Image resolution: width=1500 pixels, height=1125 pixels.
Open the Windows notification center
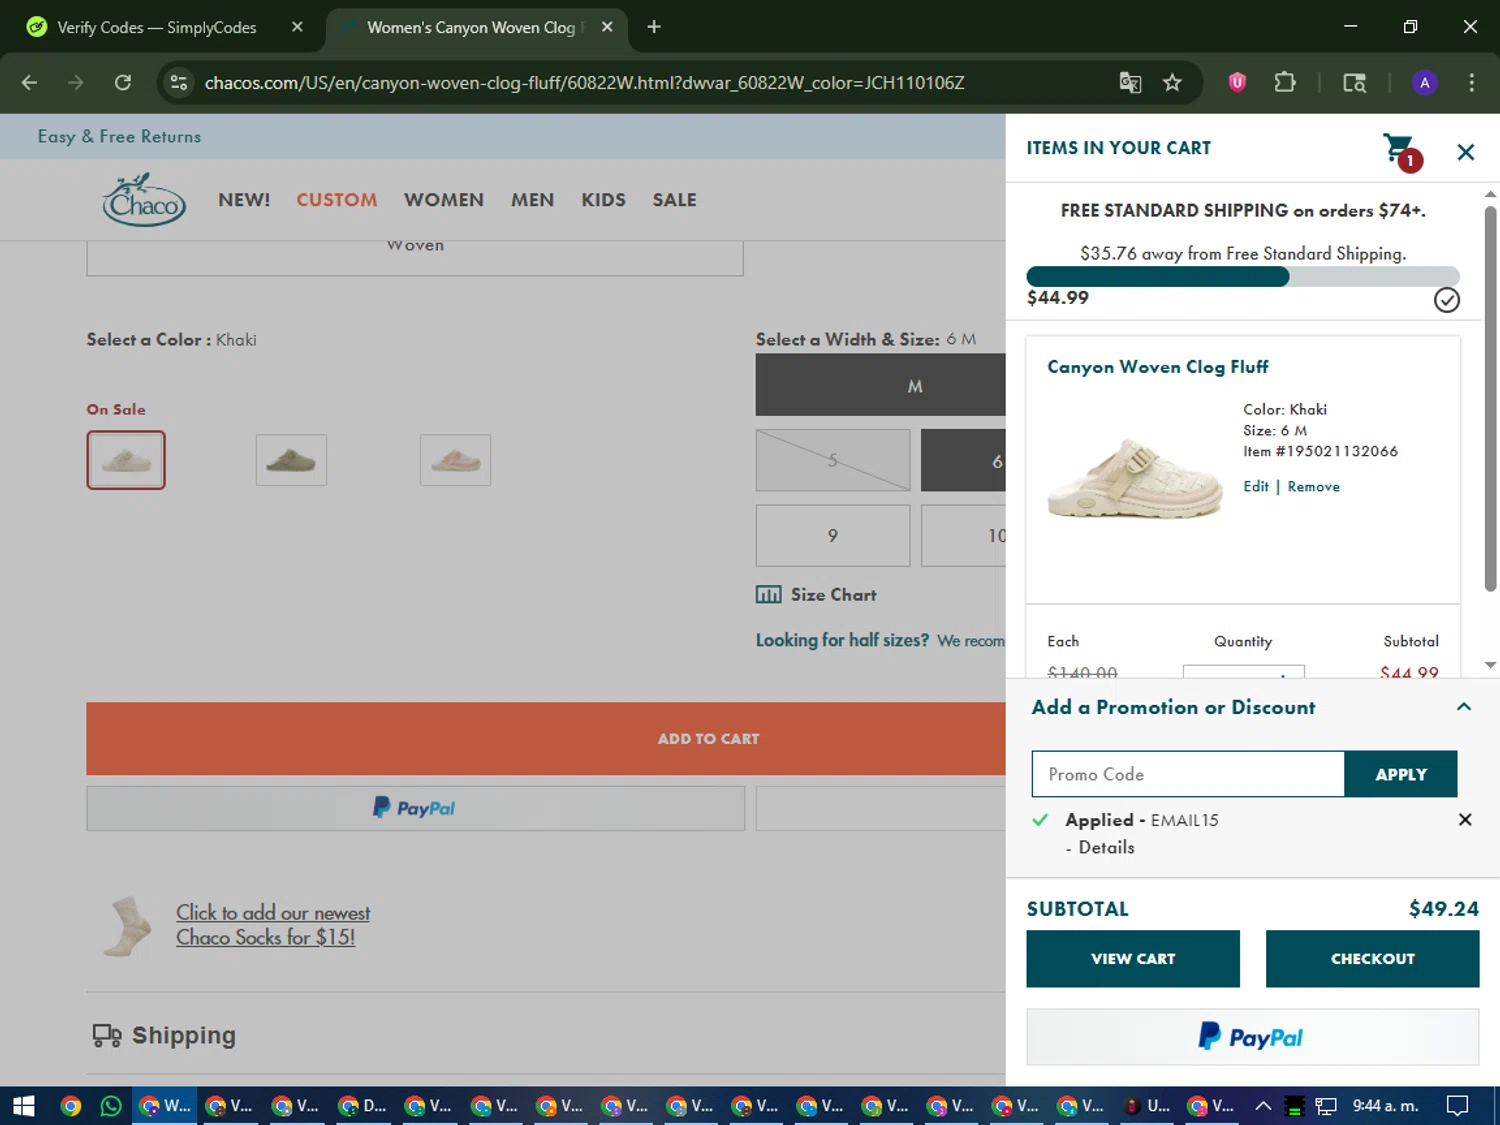point(1458,1106)
